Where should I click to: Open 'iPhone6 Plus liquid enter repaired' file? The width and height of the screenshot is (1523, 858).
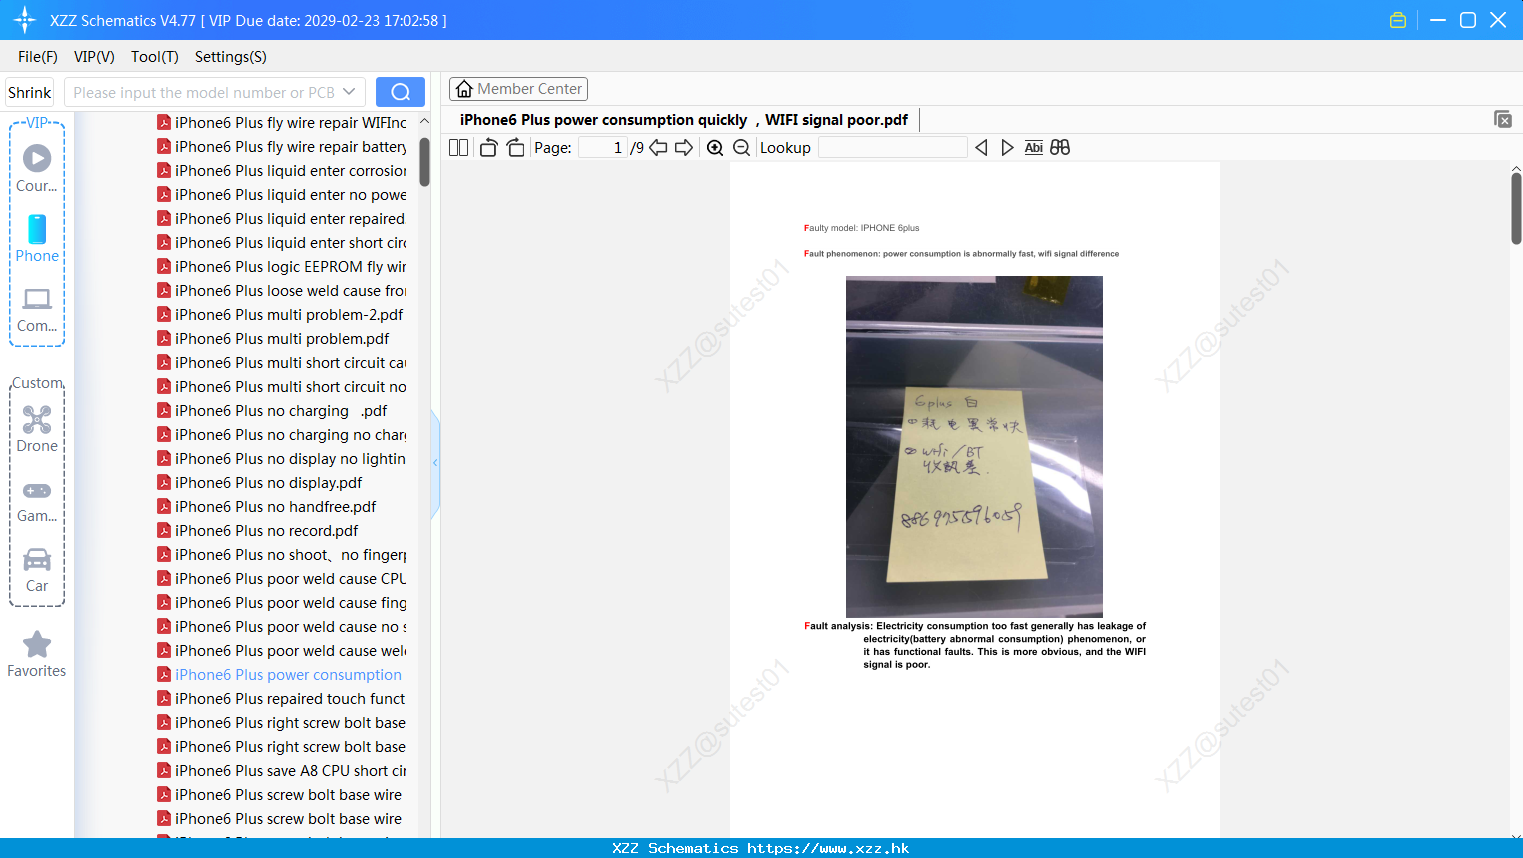(281, 219)
